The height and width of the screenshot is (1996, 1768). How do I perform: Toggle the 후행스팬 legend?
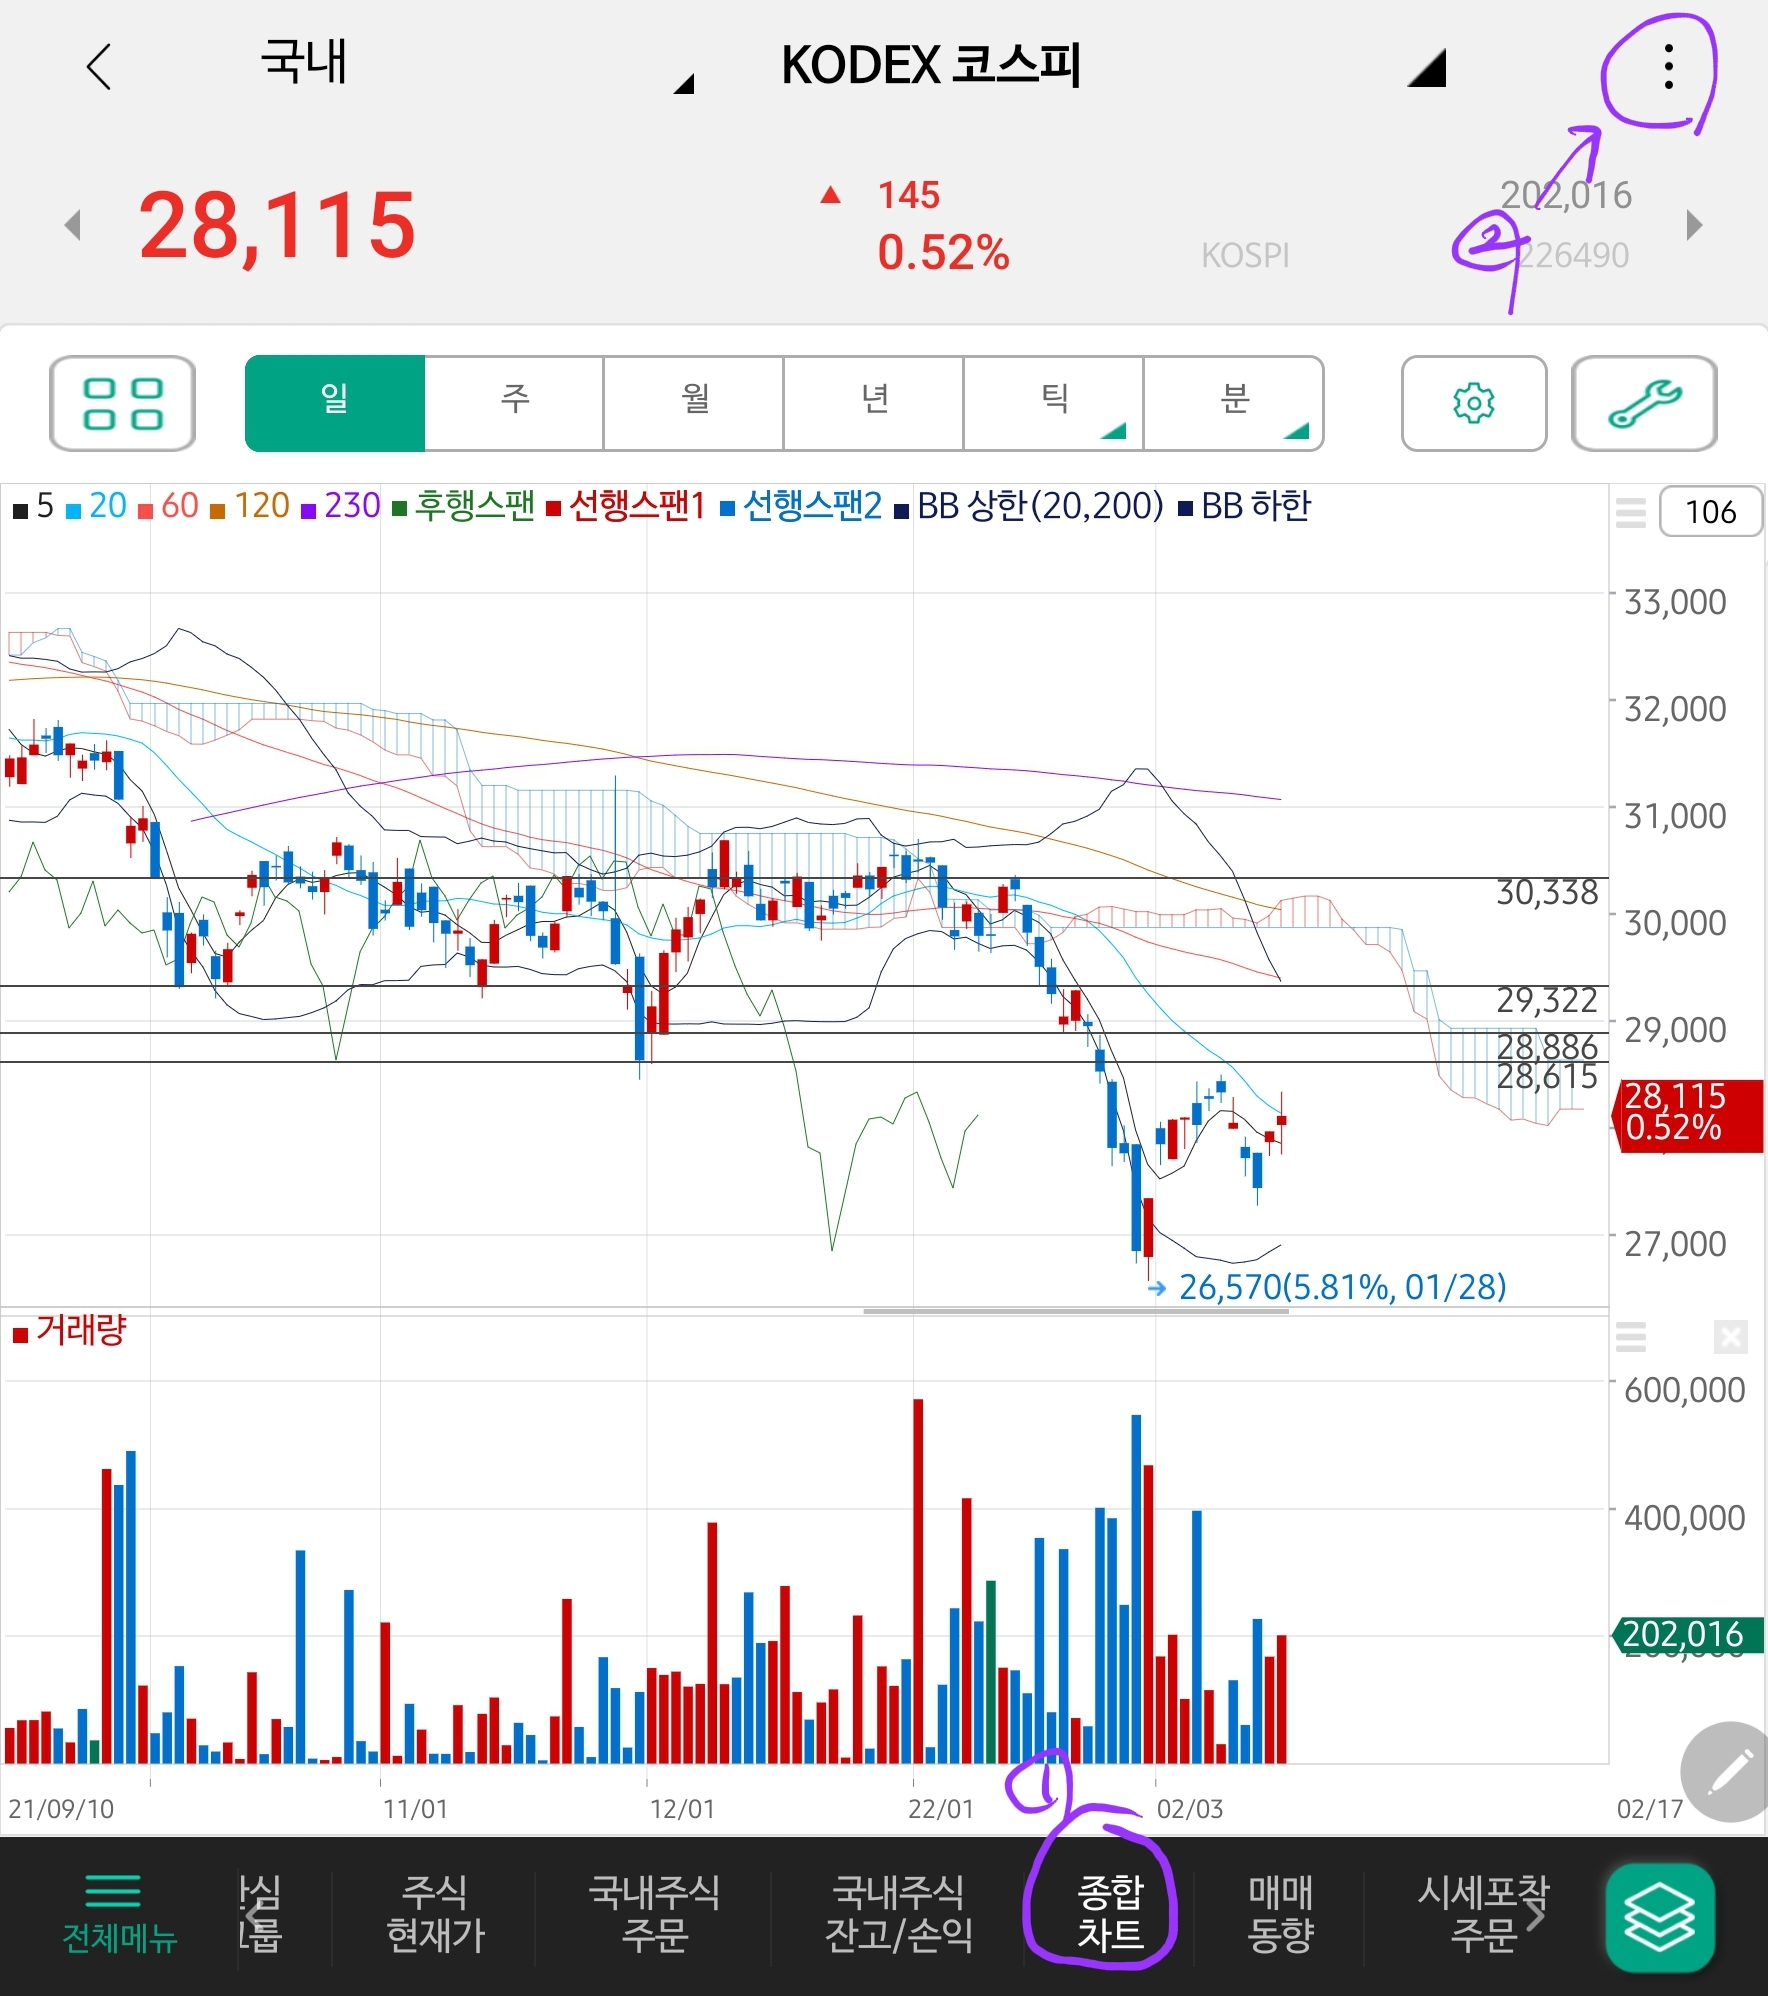tap(463, 506)
